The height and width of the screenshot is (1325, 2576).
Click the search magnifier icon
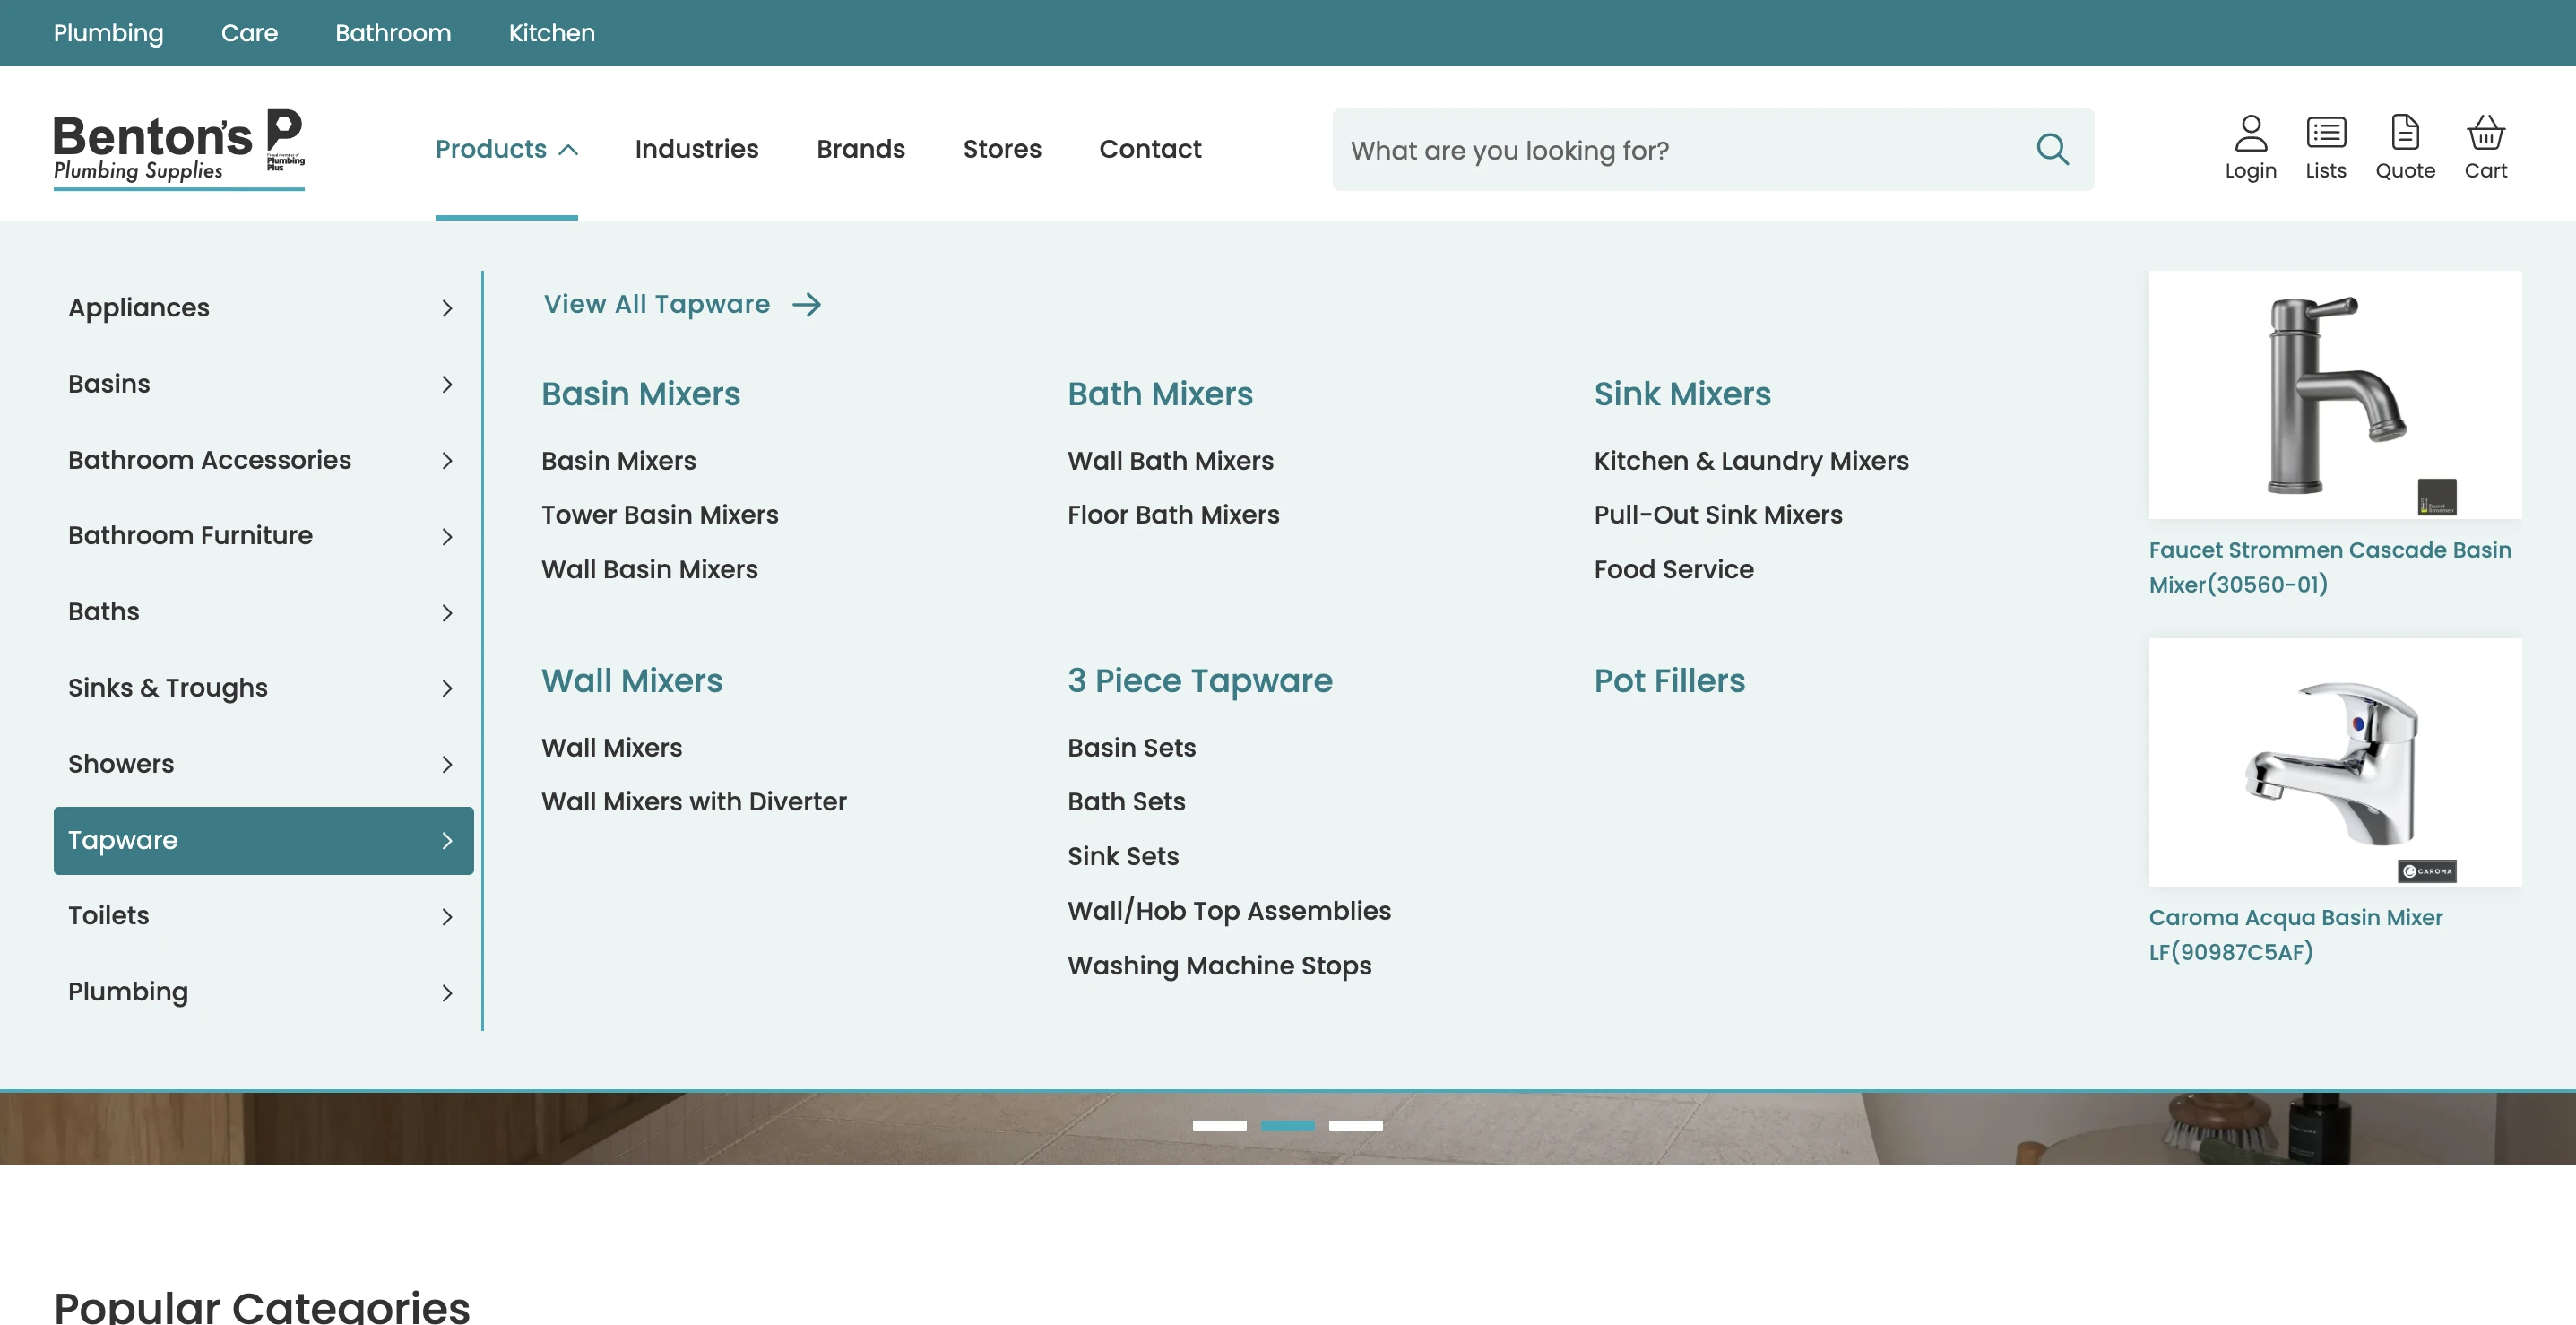coord(2052,150)
